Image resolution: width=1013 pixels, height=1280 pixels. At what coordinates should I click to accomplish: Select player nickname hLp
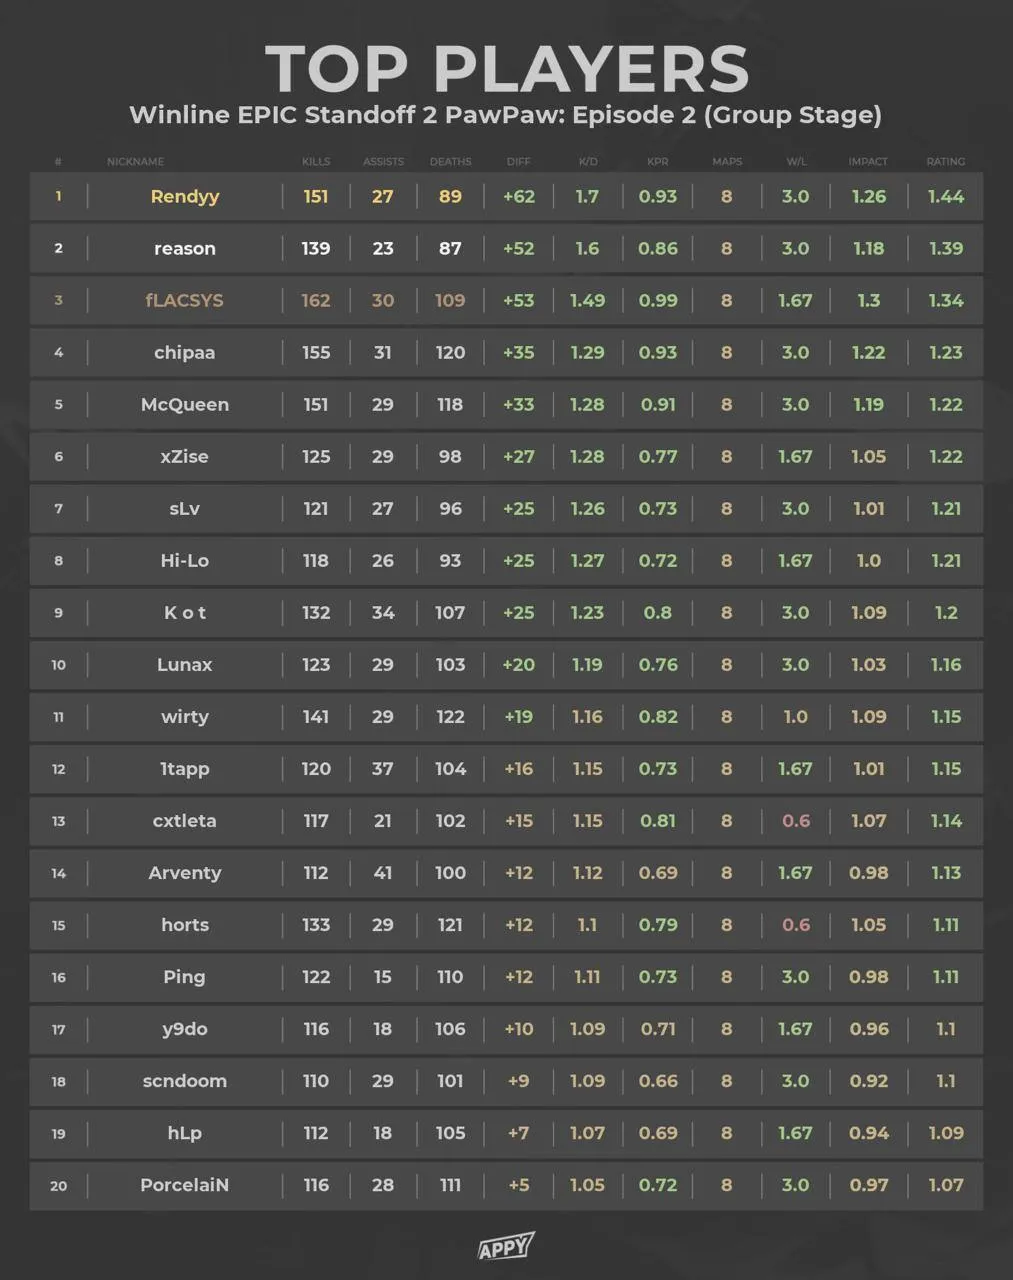[185, 1133]
